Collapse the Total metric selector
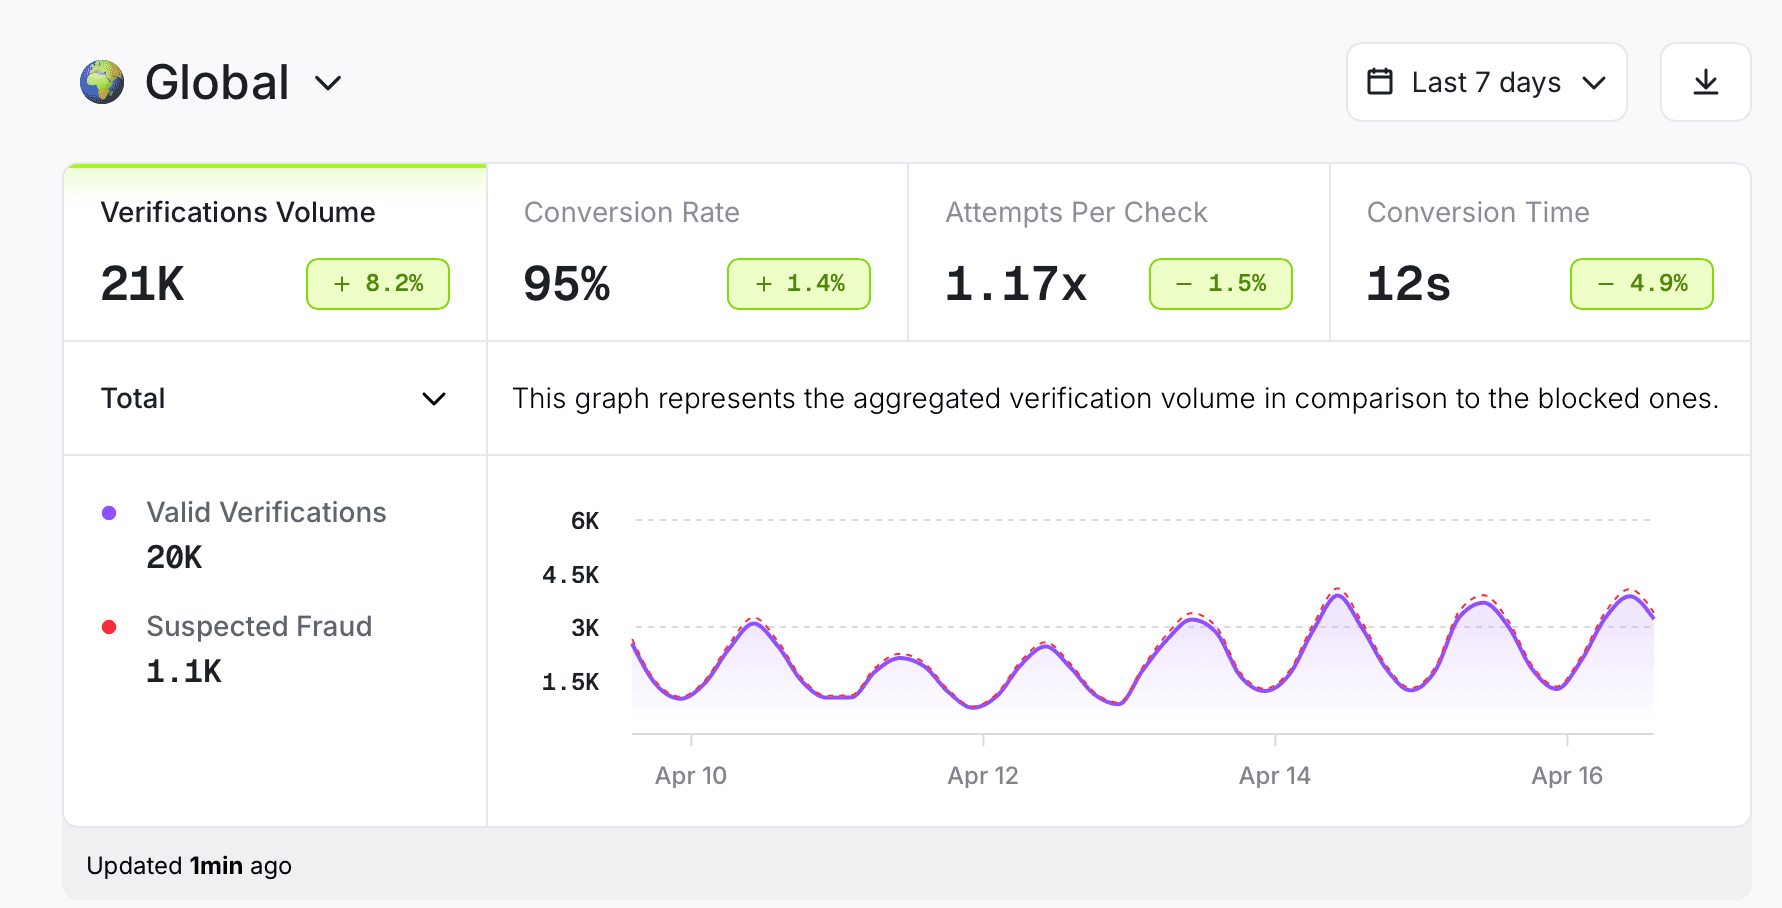Screen dimensions: 1782x908 click(434, 399)
